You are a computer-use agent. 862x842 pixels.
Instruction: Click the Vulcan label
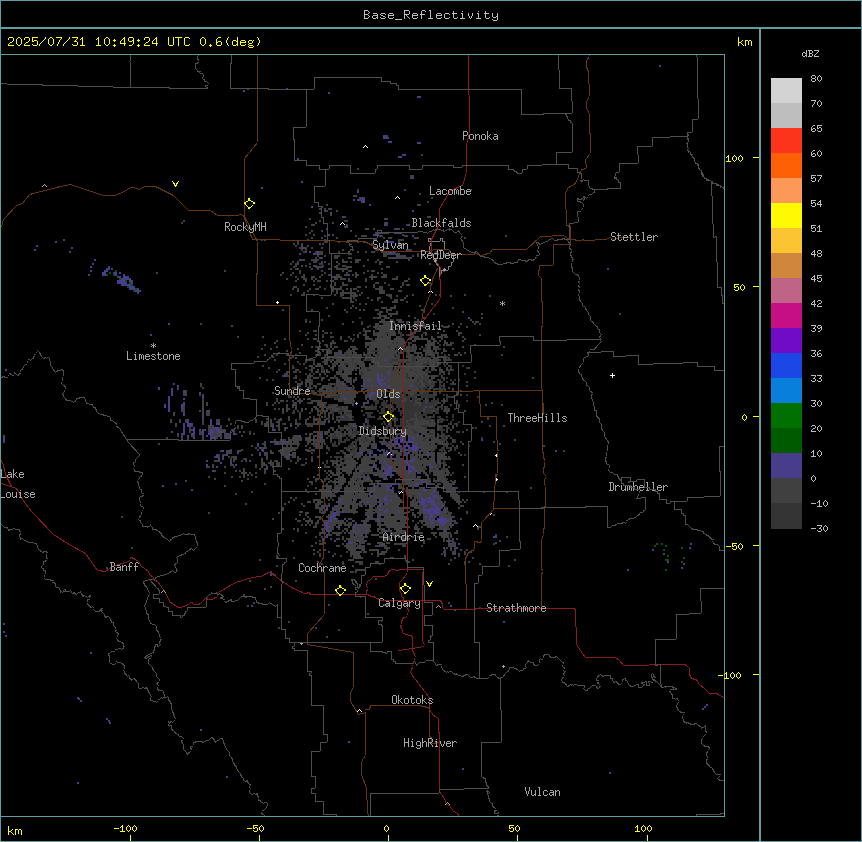542,792
